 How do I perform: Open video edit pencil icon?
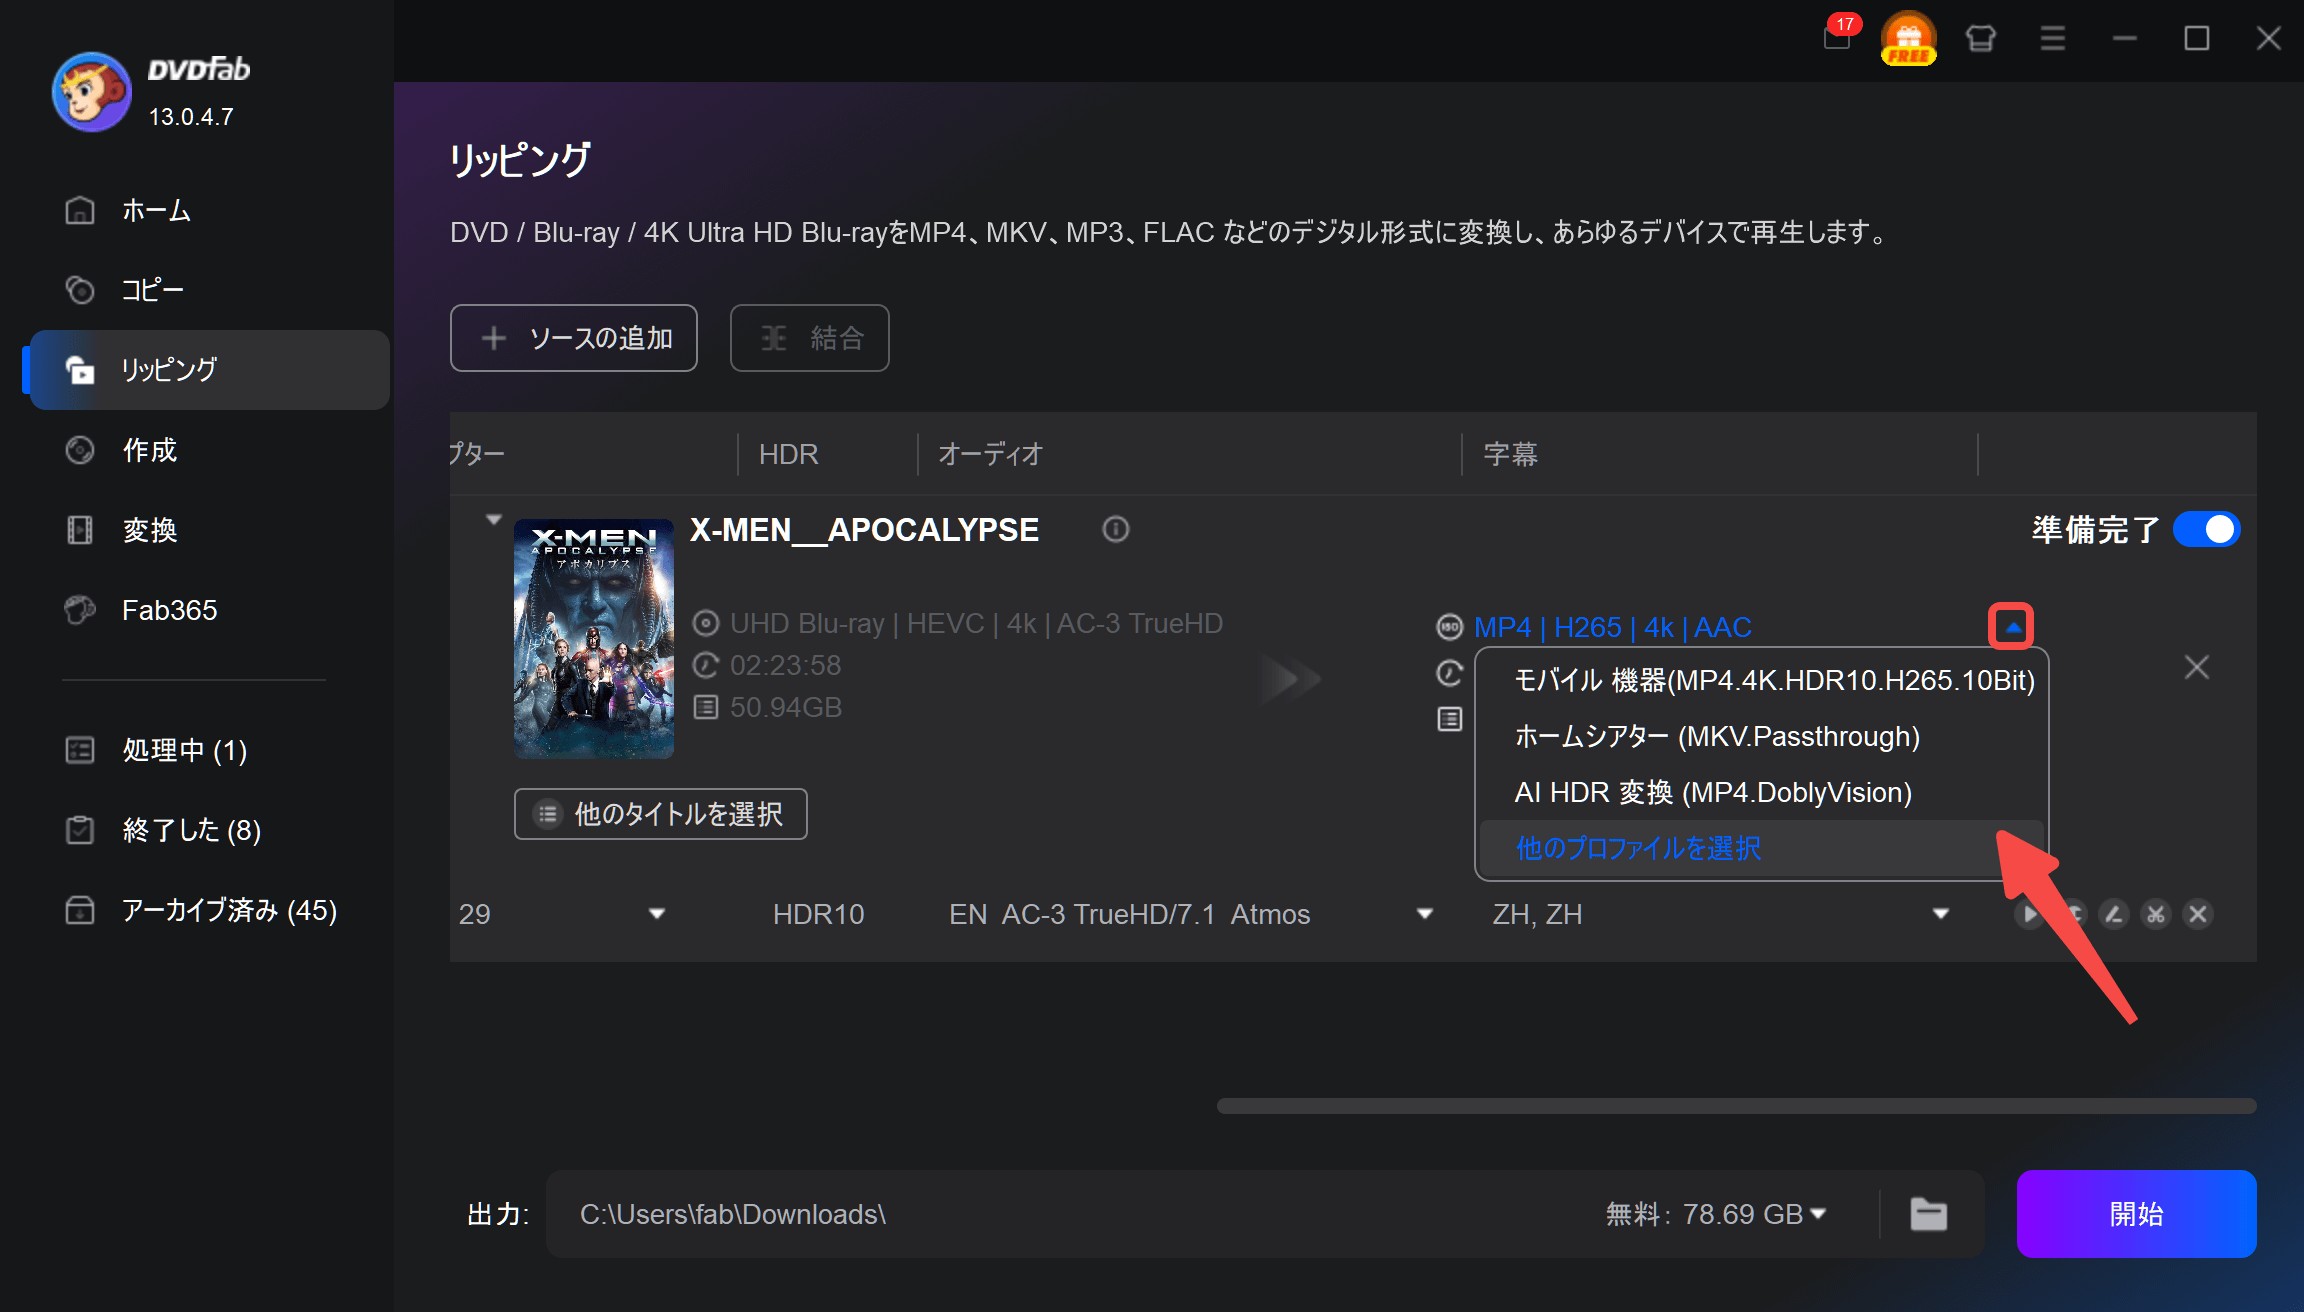tap(2113, 914)
